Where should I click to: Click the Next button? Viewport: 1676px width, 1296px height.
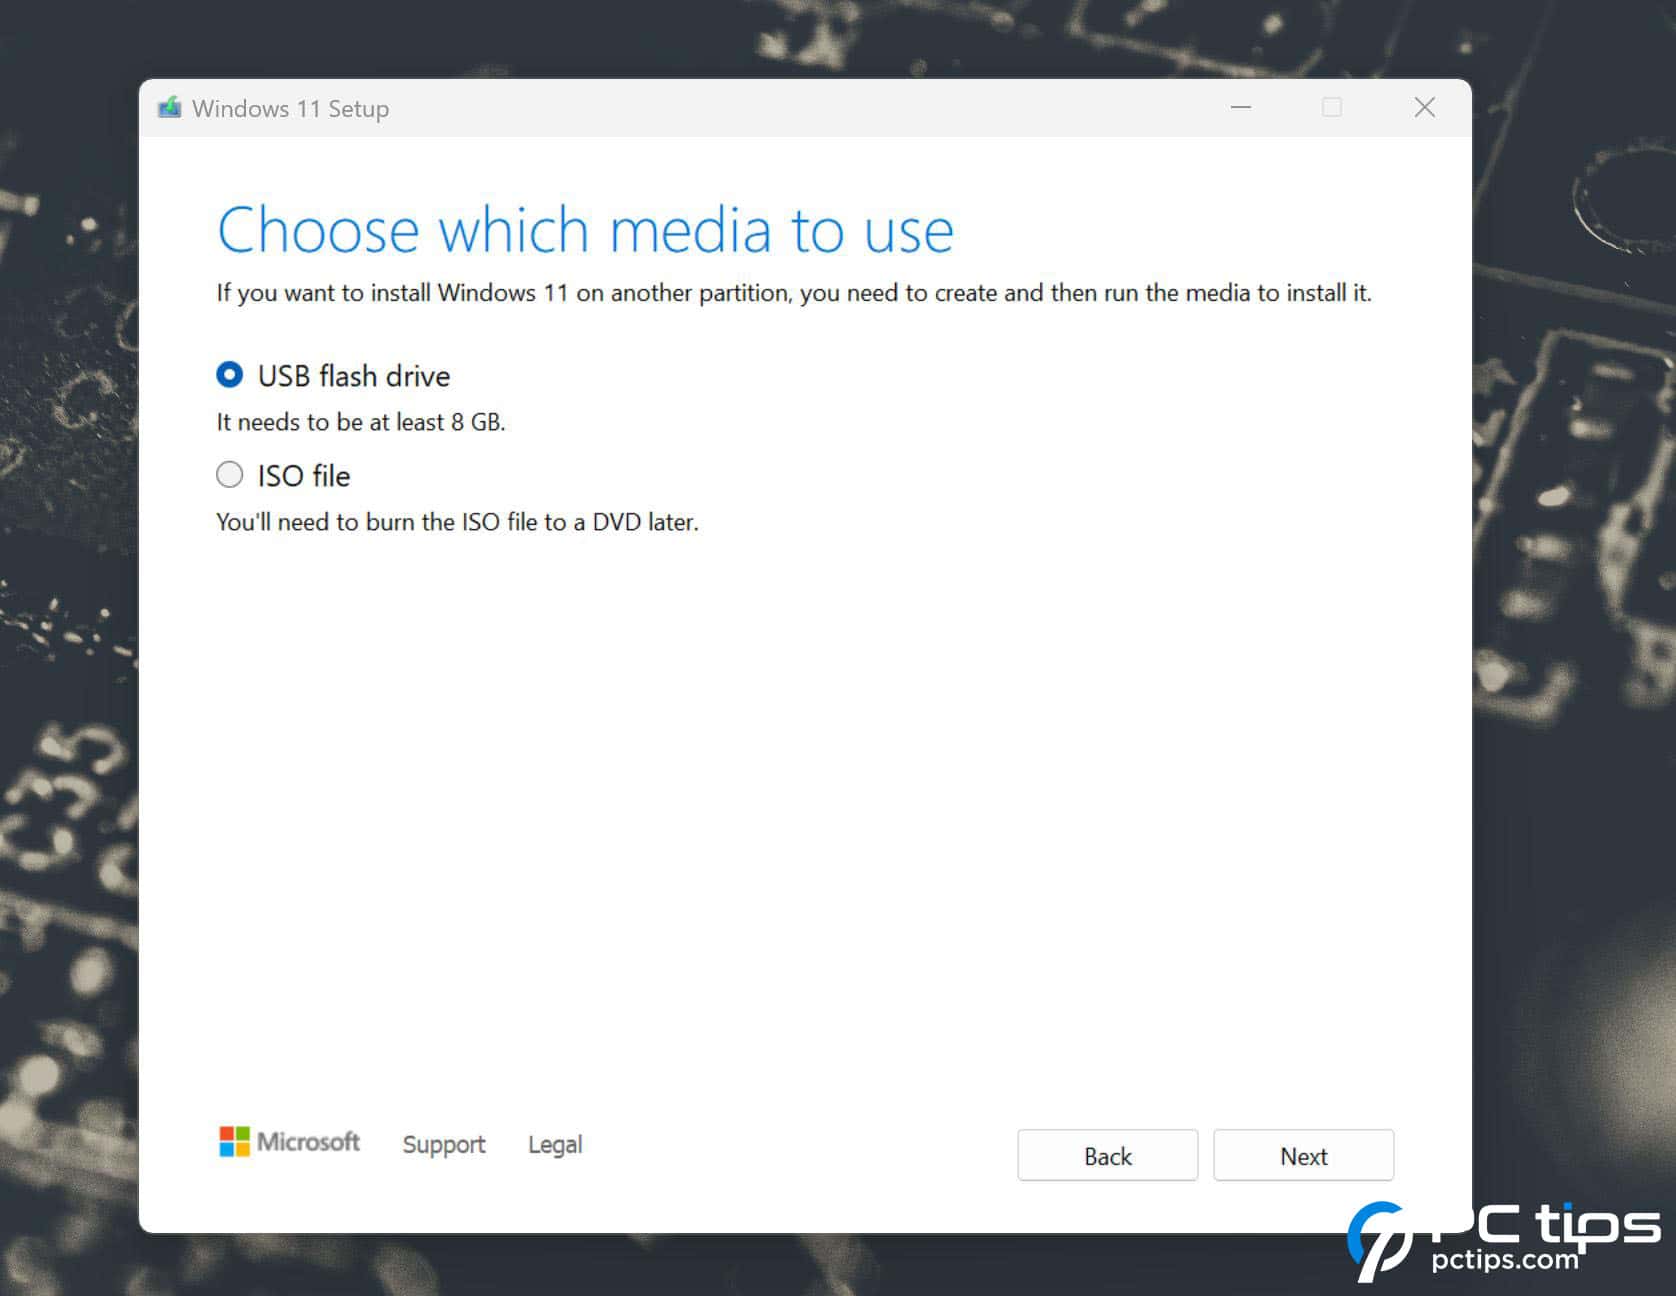(1303, 1155)
